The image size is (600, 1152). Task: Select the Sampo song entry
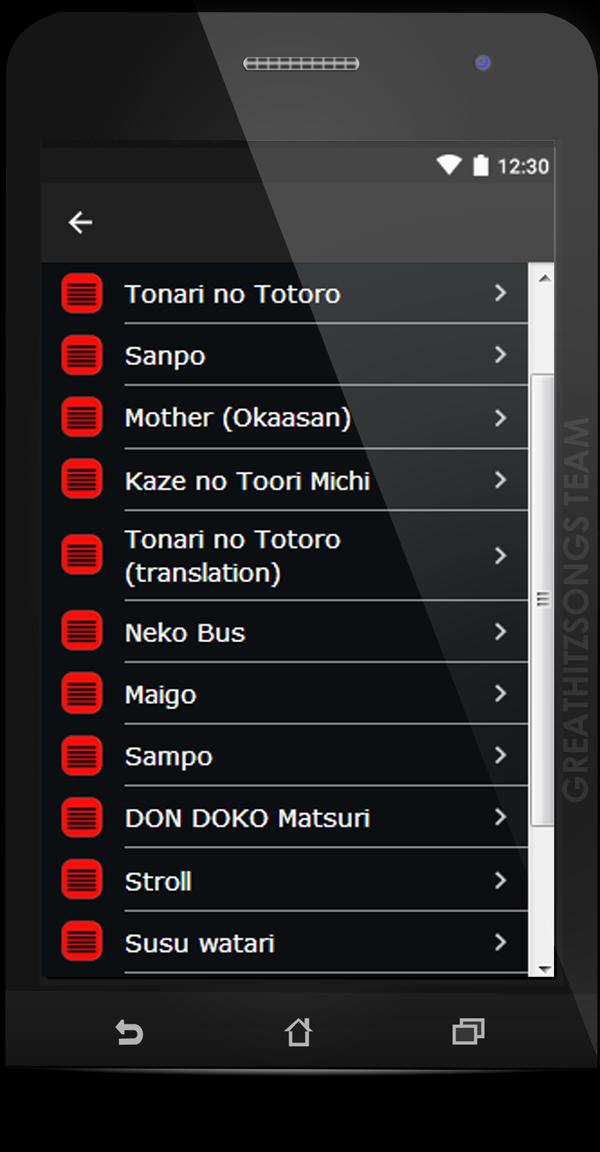(x=285, y=755)
